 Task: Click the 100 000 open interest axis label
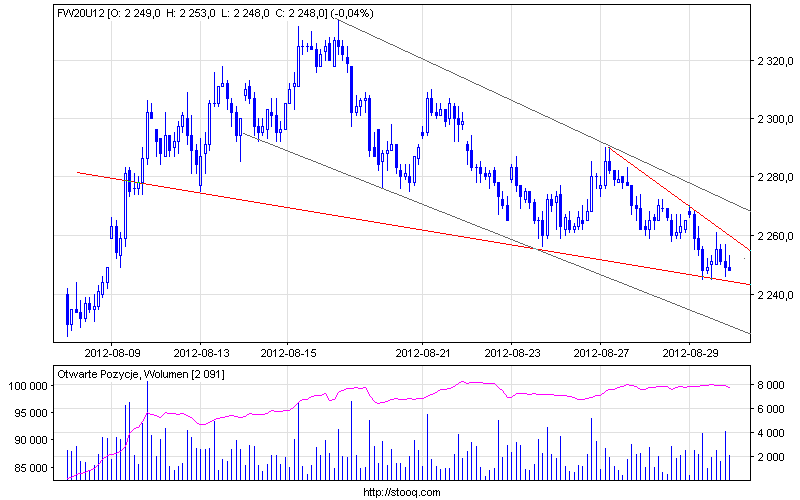click(29, 386)
